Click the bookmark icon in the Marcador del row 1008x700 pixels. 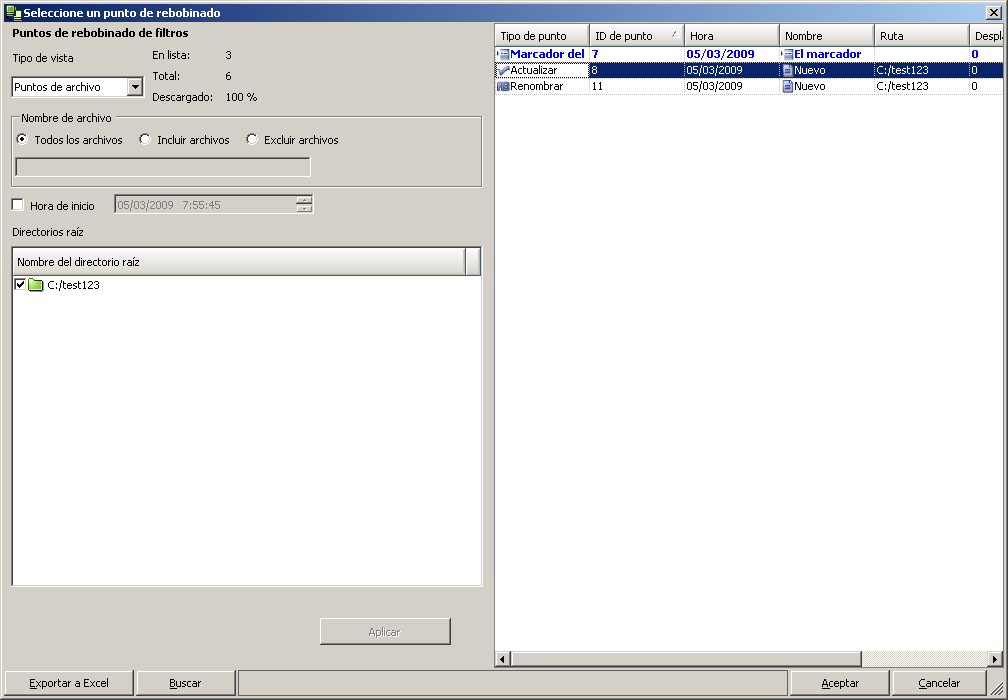pos(504,55)
